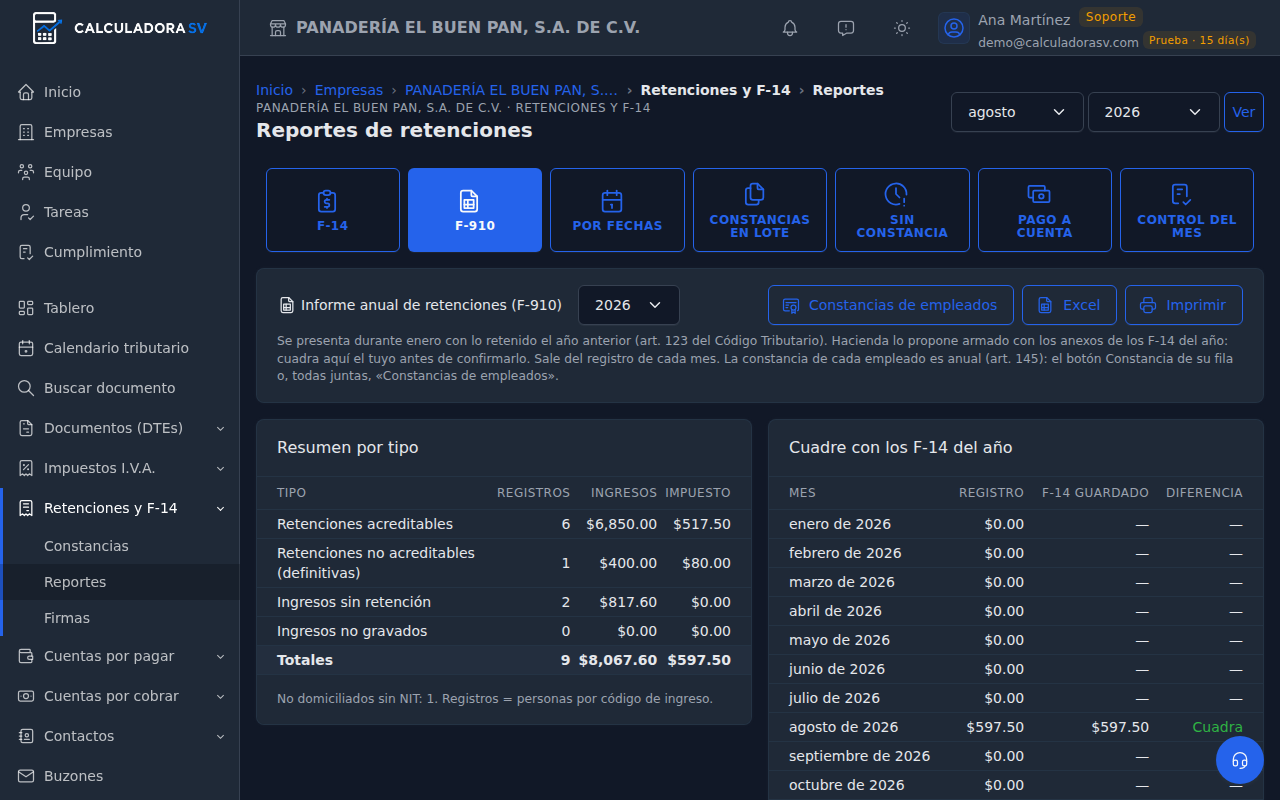The image size is (1280, 800).
Task: Select Reportes submenu item
Action: click(x=120, y=582)
